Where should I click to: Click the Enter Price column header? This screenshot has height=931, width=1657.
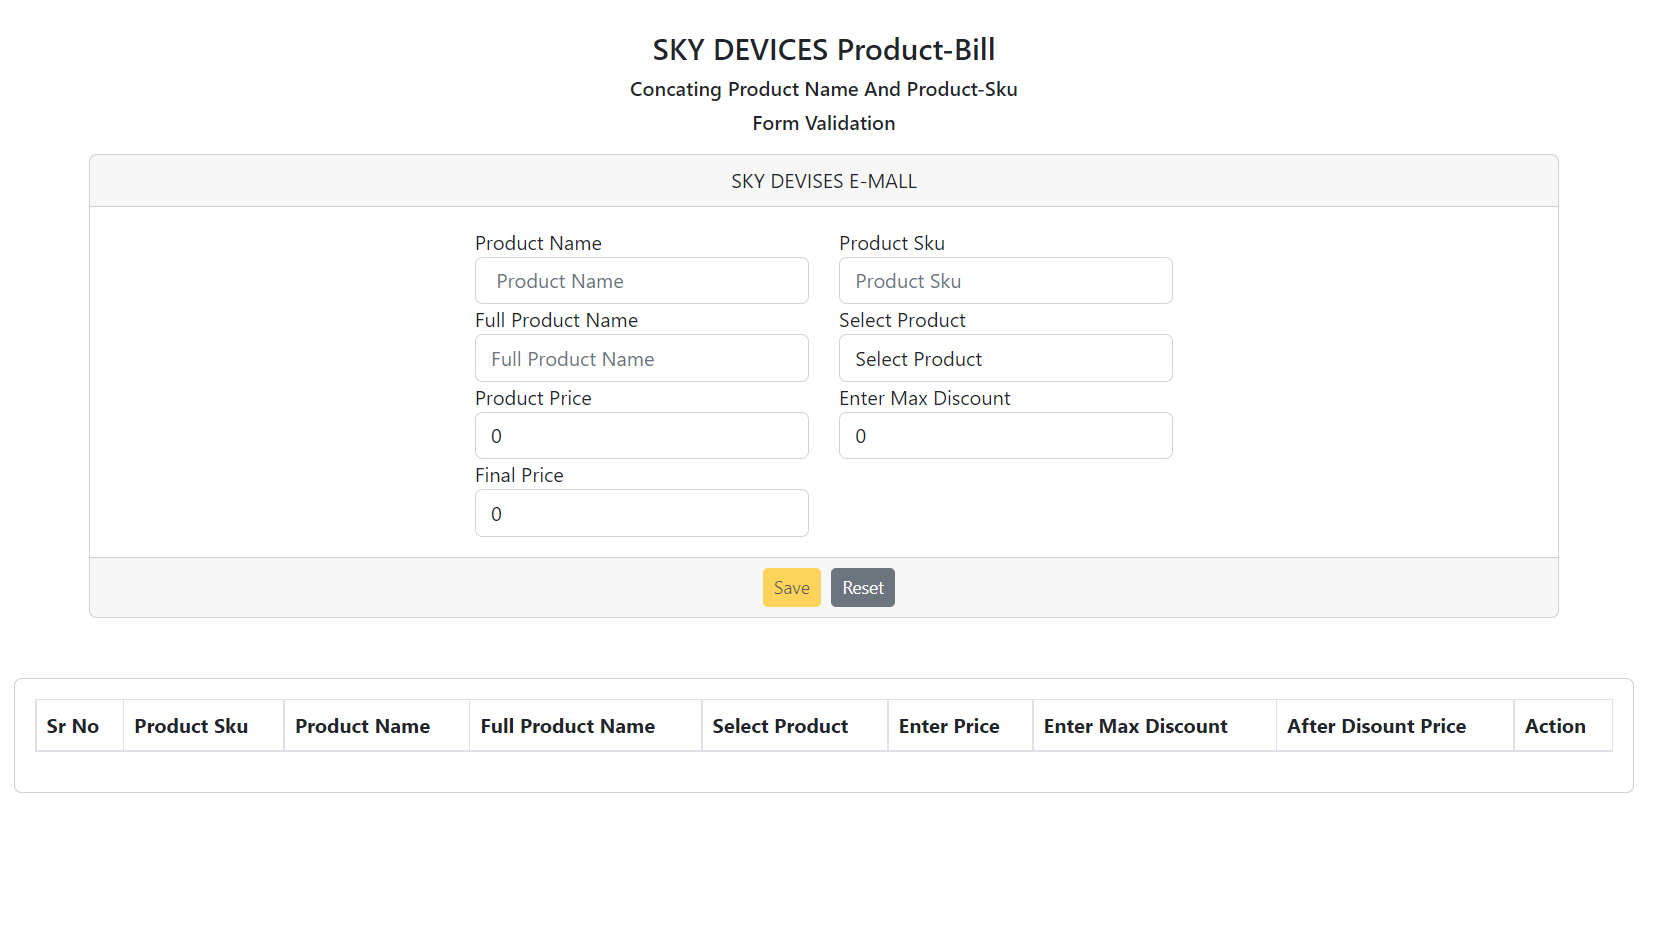pos(949,726)
